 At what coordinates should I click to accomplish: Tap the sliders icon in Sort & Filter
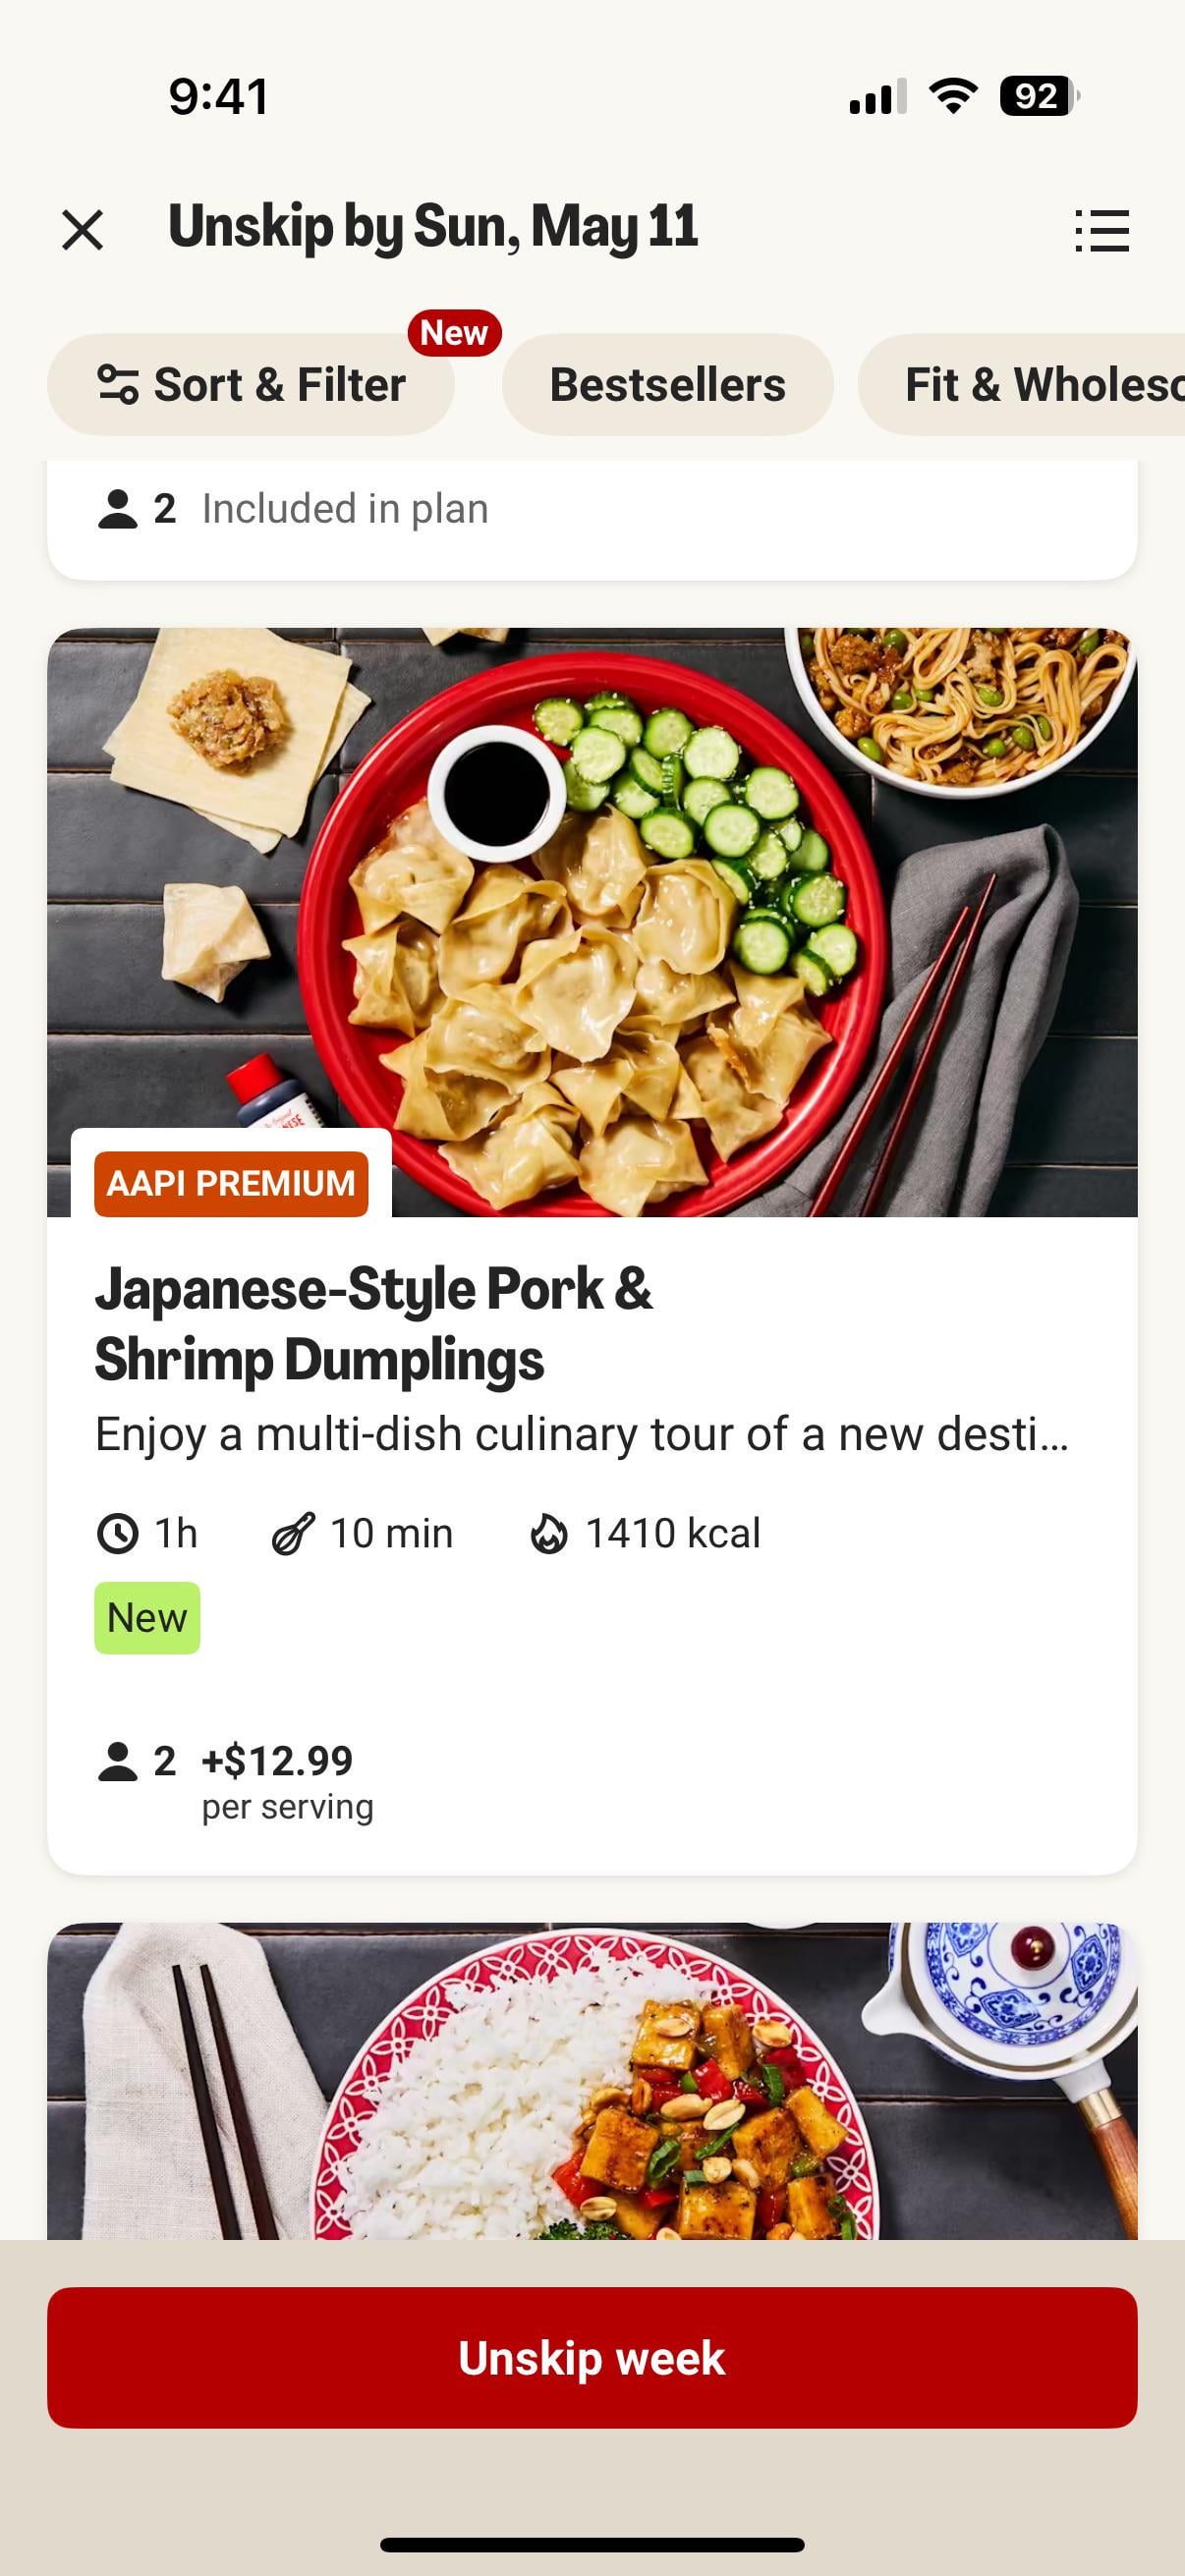click(117, 385)
